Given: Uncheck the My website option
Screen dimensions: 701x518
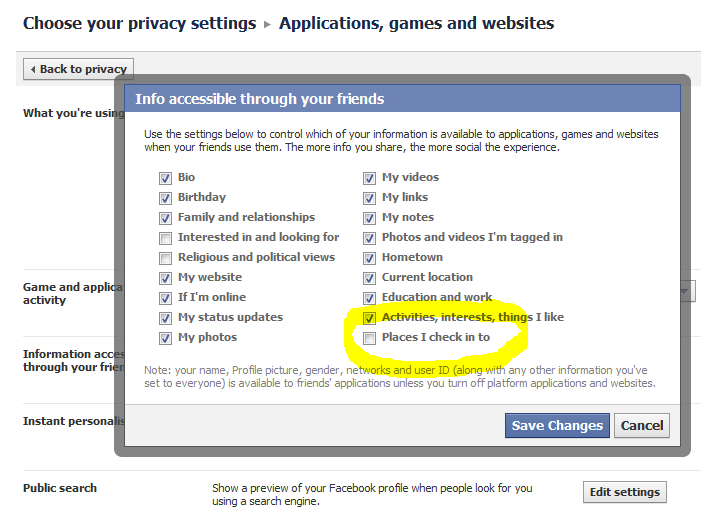Looking at the screenshot, I should pyautogui.click(x=165, y=278).
